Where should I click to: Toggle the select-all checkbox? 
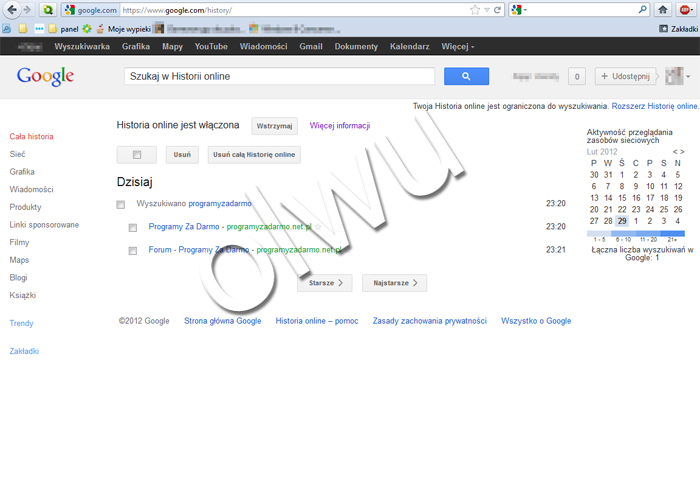[137, 154]
